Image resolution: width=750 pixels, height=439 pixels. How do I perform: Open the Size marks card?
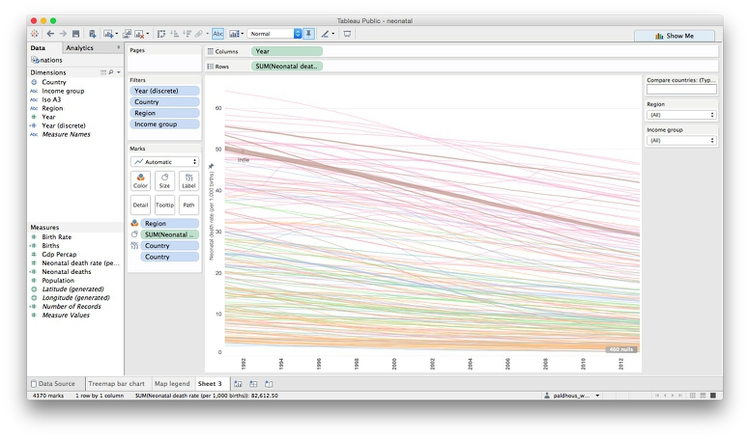(x=164, y=180)
